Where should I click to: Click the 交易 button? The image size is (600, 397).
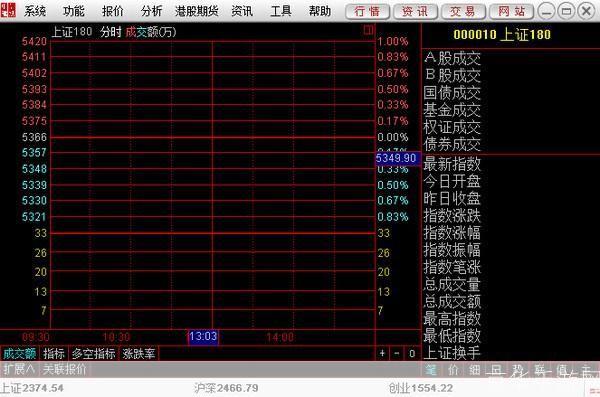coord(463,11)
